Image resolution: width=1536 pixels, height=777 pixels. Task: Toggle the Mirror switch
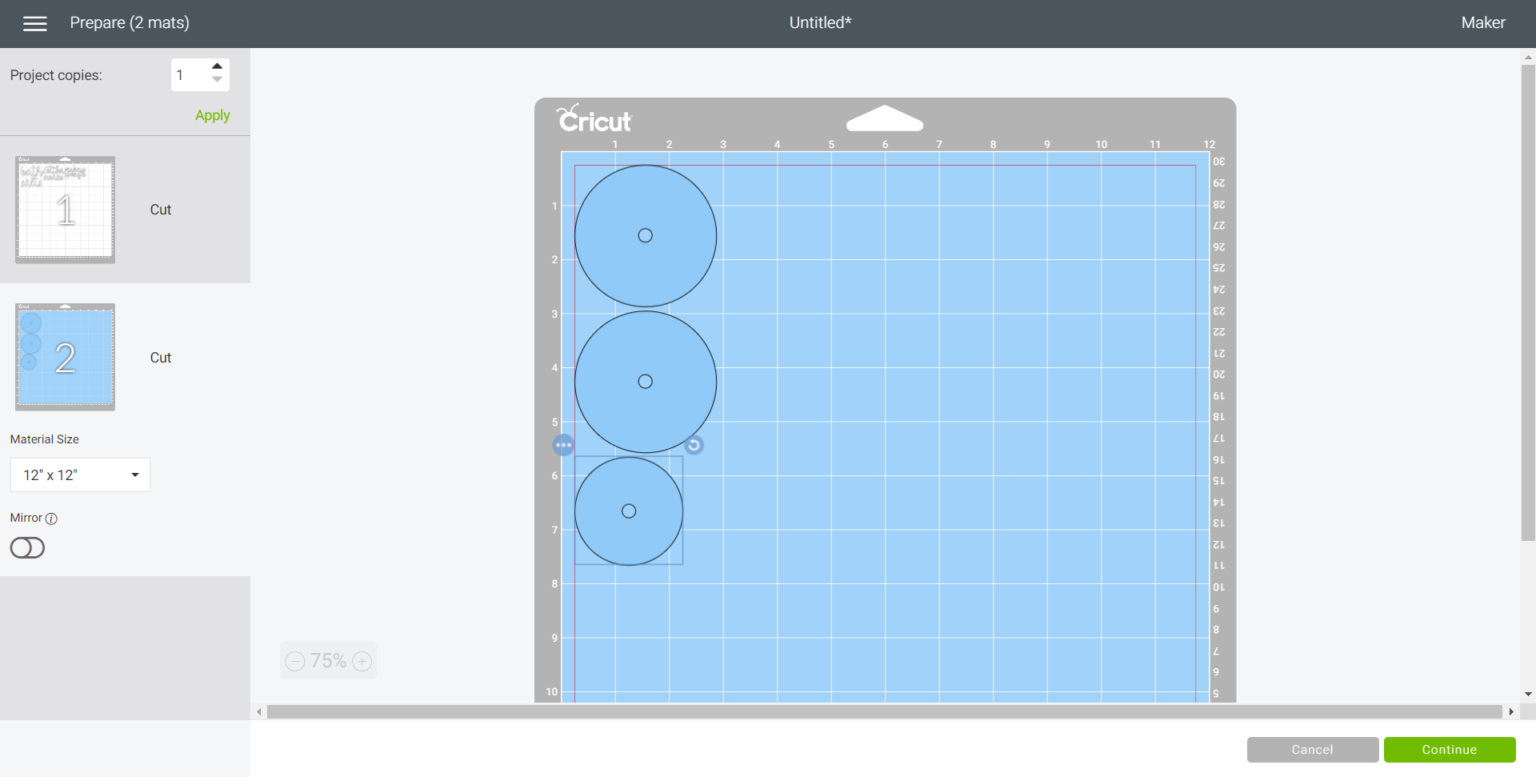click(x=27, y=548)
